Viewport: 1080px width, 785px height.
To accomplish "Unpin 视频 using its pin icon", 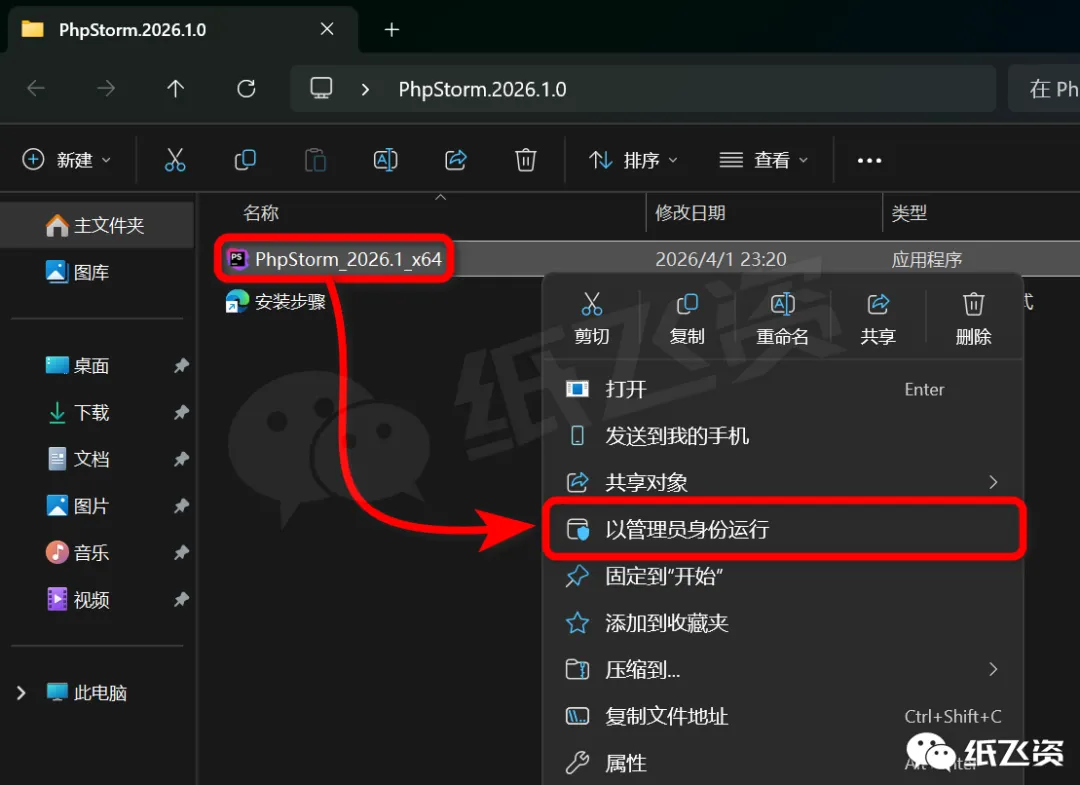I will [x=181, y=600].
